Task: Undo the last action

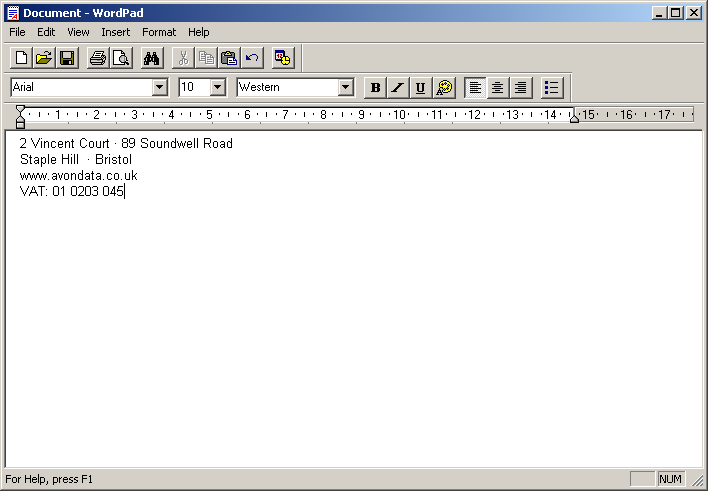Action: coord(252,58)
